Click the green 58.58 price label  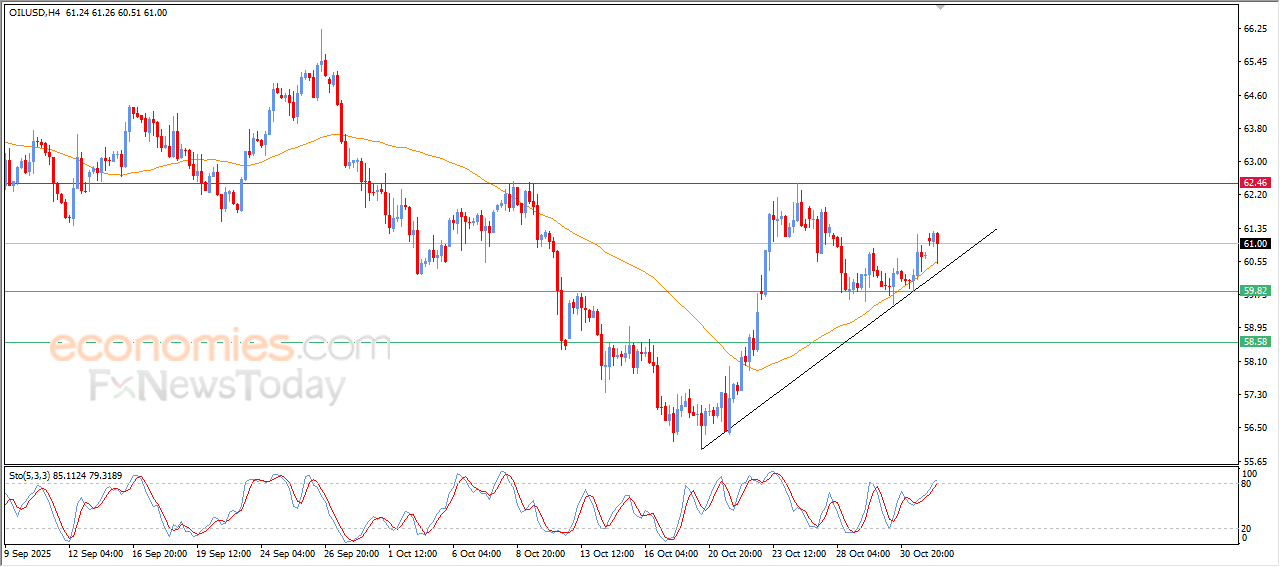tap(1254, 342)
